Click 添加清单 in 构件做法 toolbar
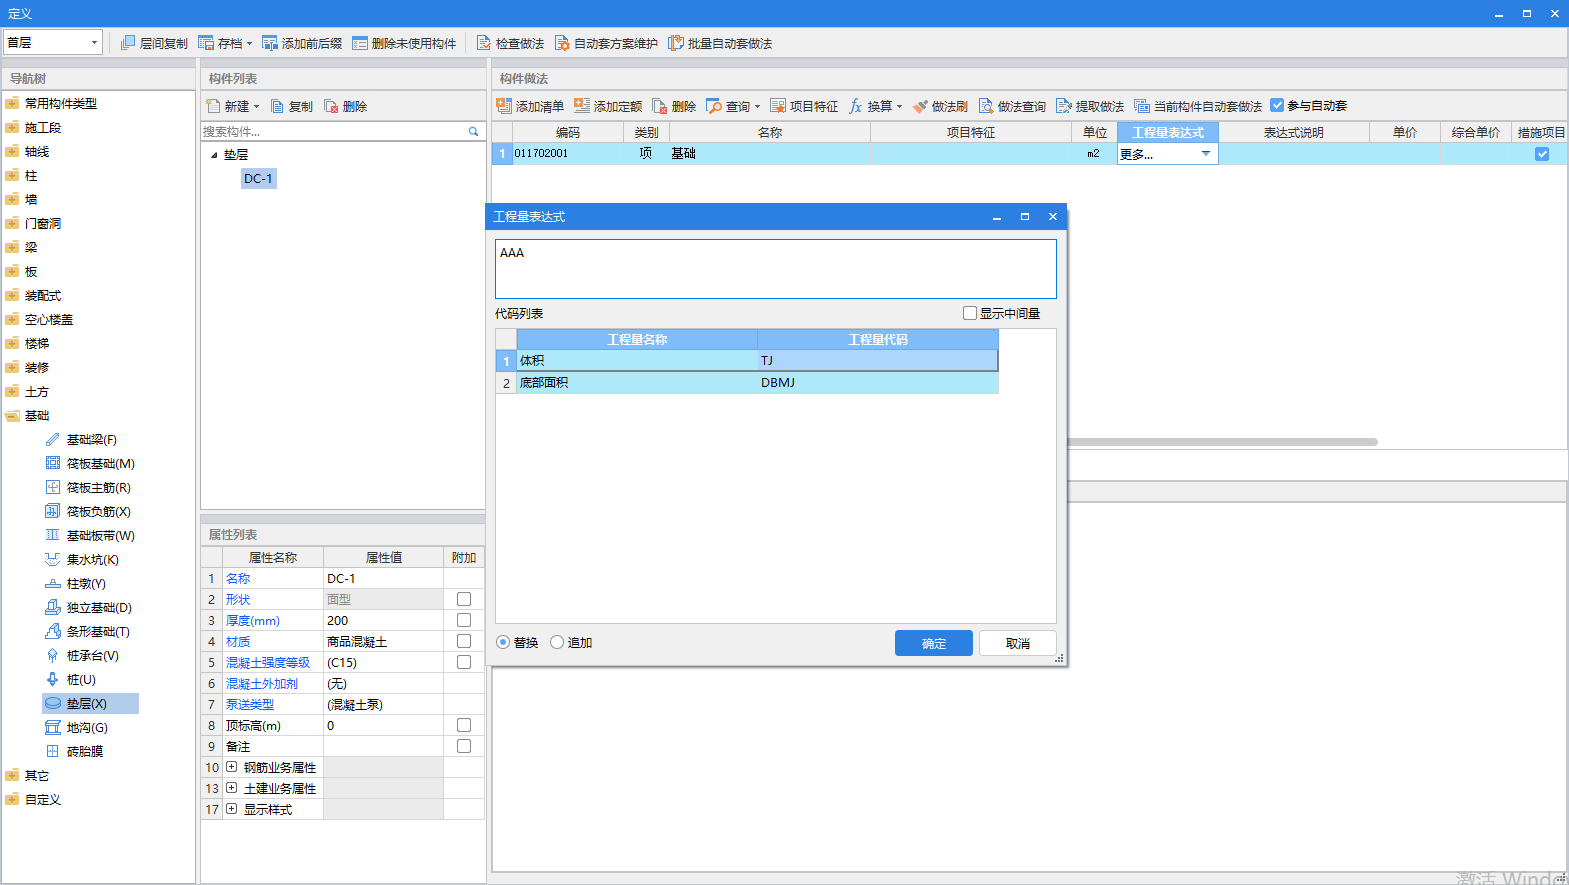1569x885 pixels. coord(530,106)
